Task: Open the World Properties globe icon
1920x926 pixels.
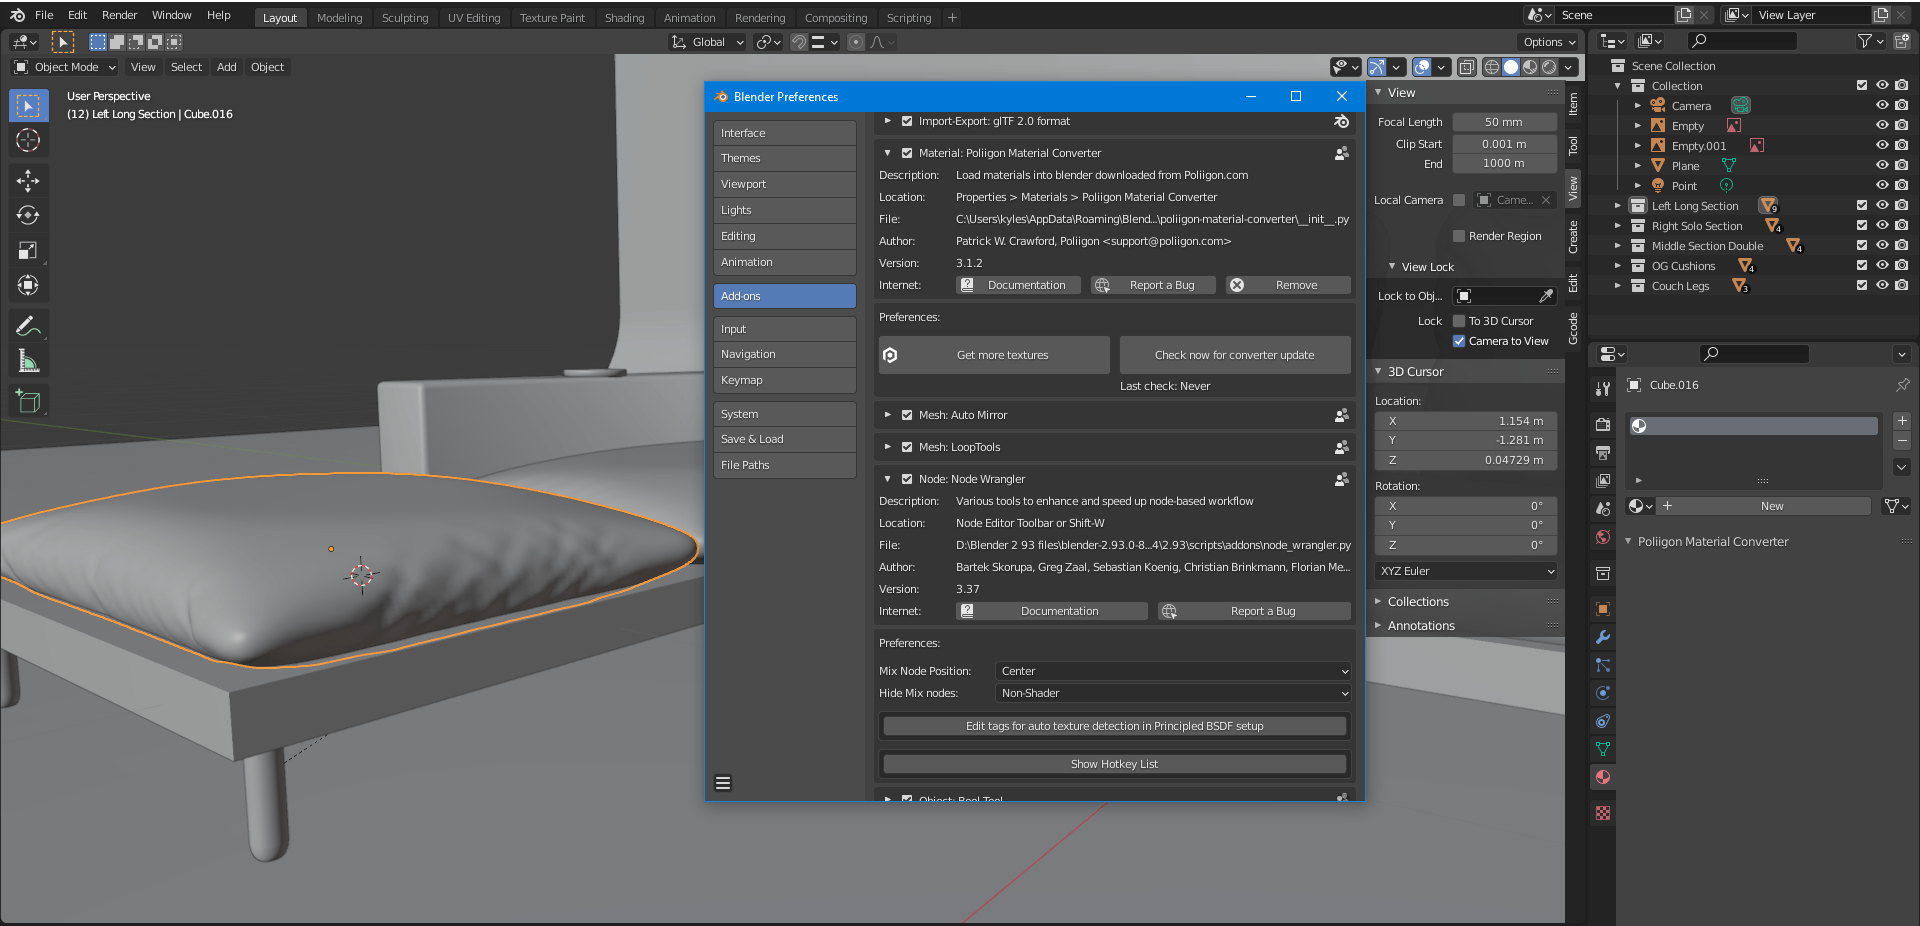Action: tap(1602, 537)
